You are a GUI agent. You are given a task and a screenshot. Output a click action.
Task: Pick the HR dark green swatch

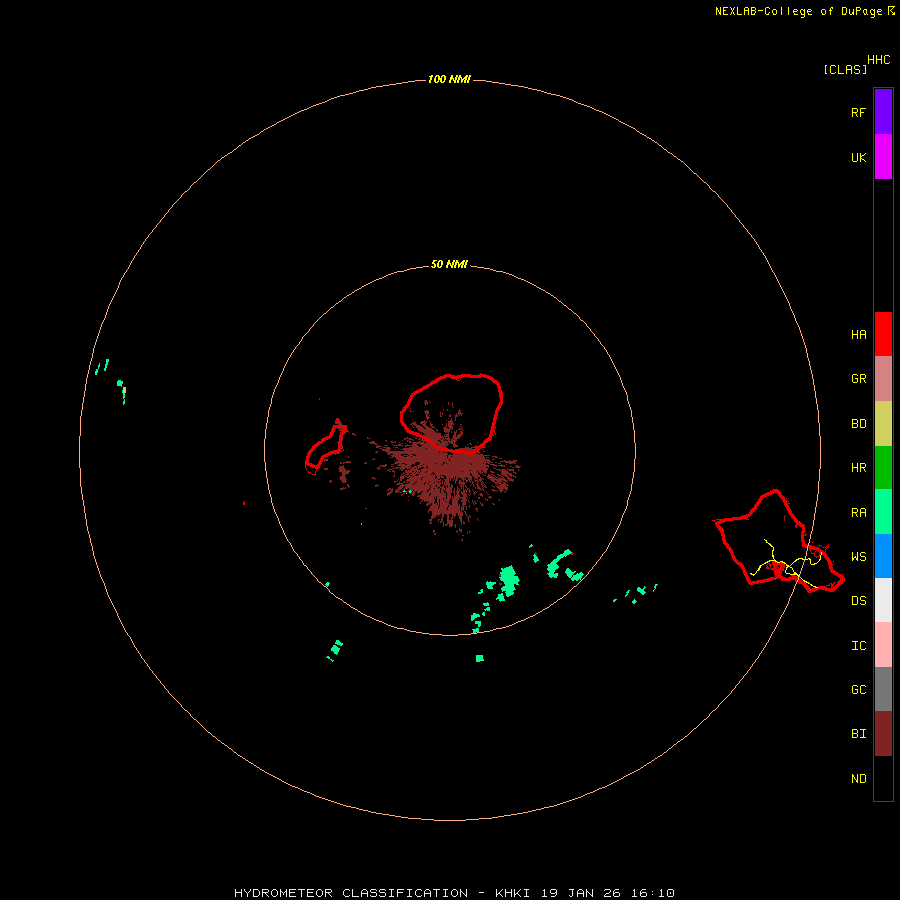(x=883, y=468)
